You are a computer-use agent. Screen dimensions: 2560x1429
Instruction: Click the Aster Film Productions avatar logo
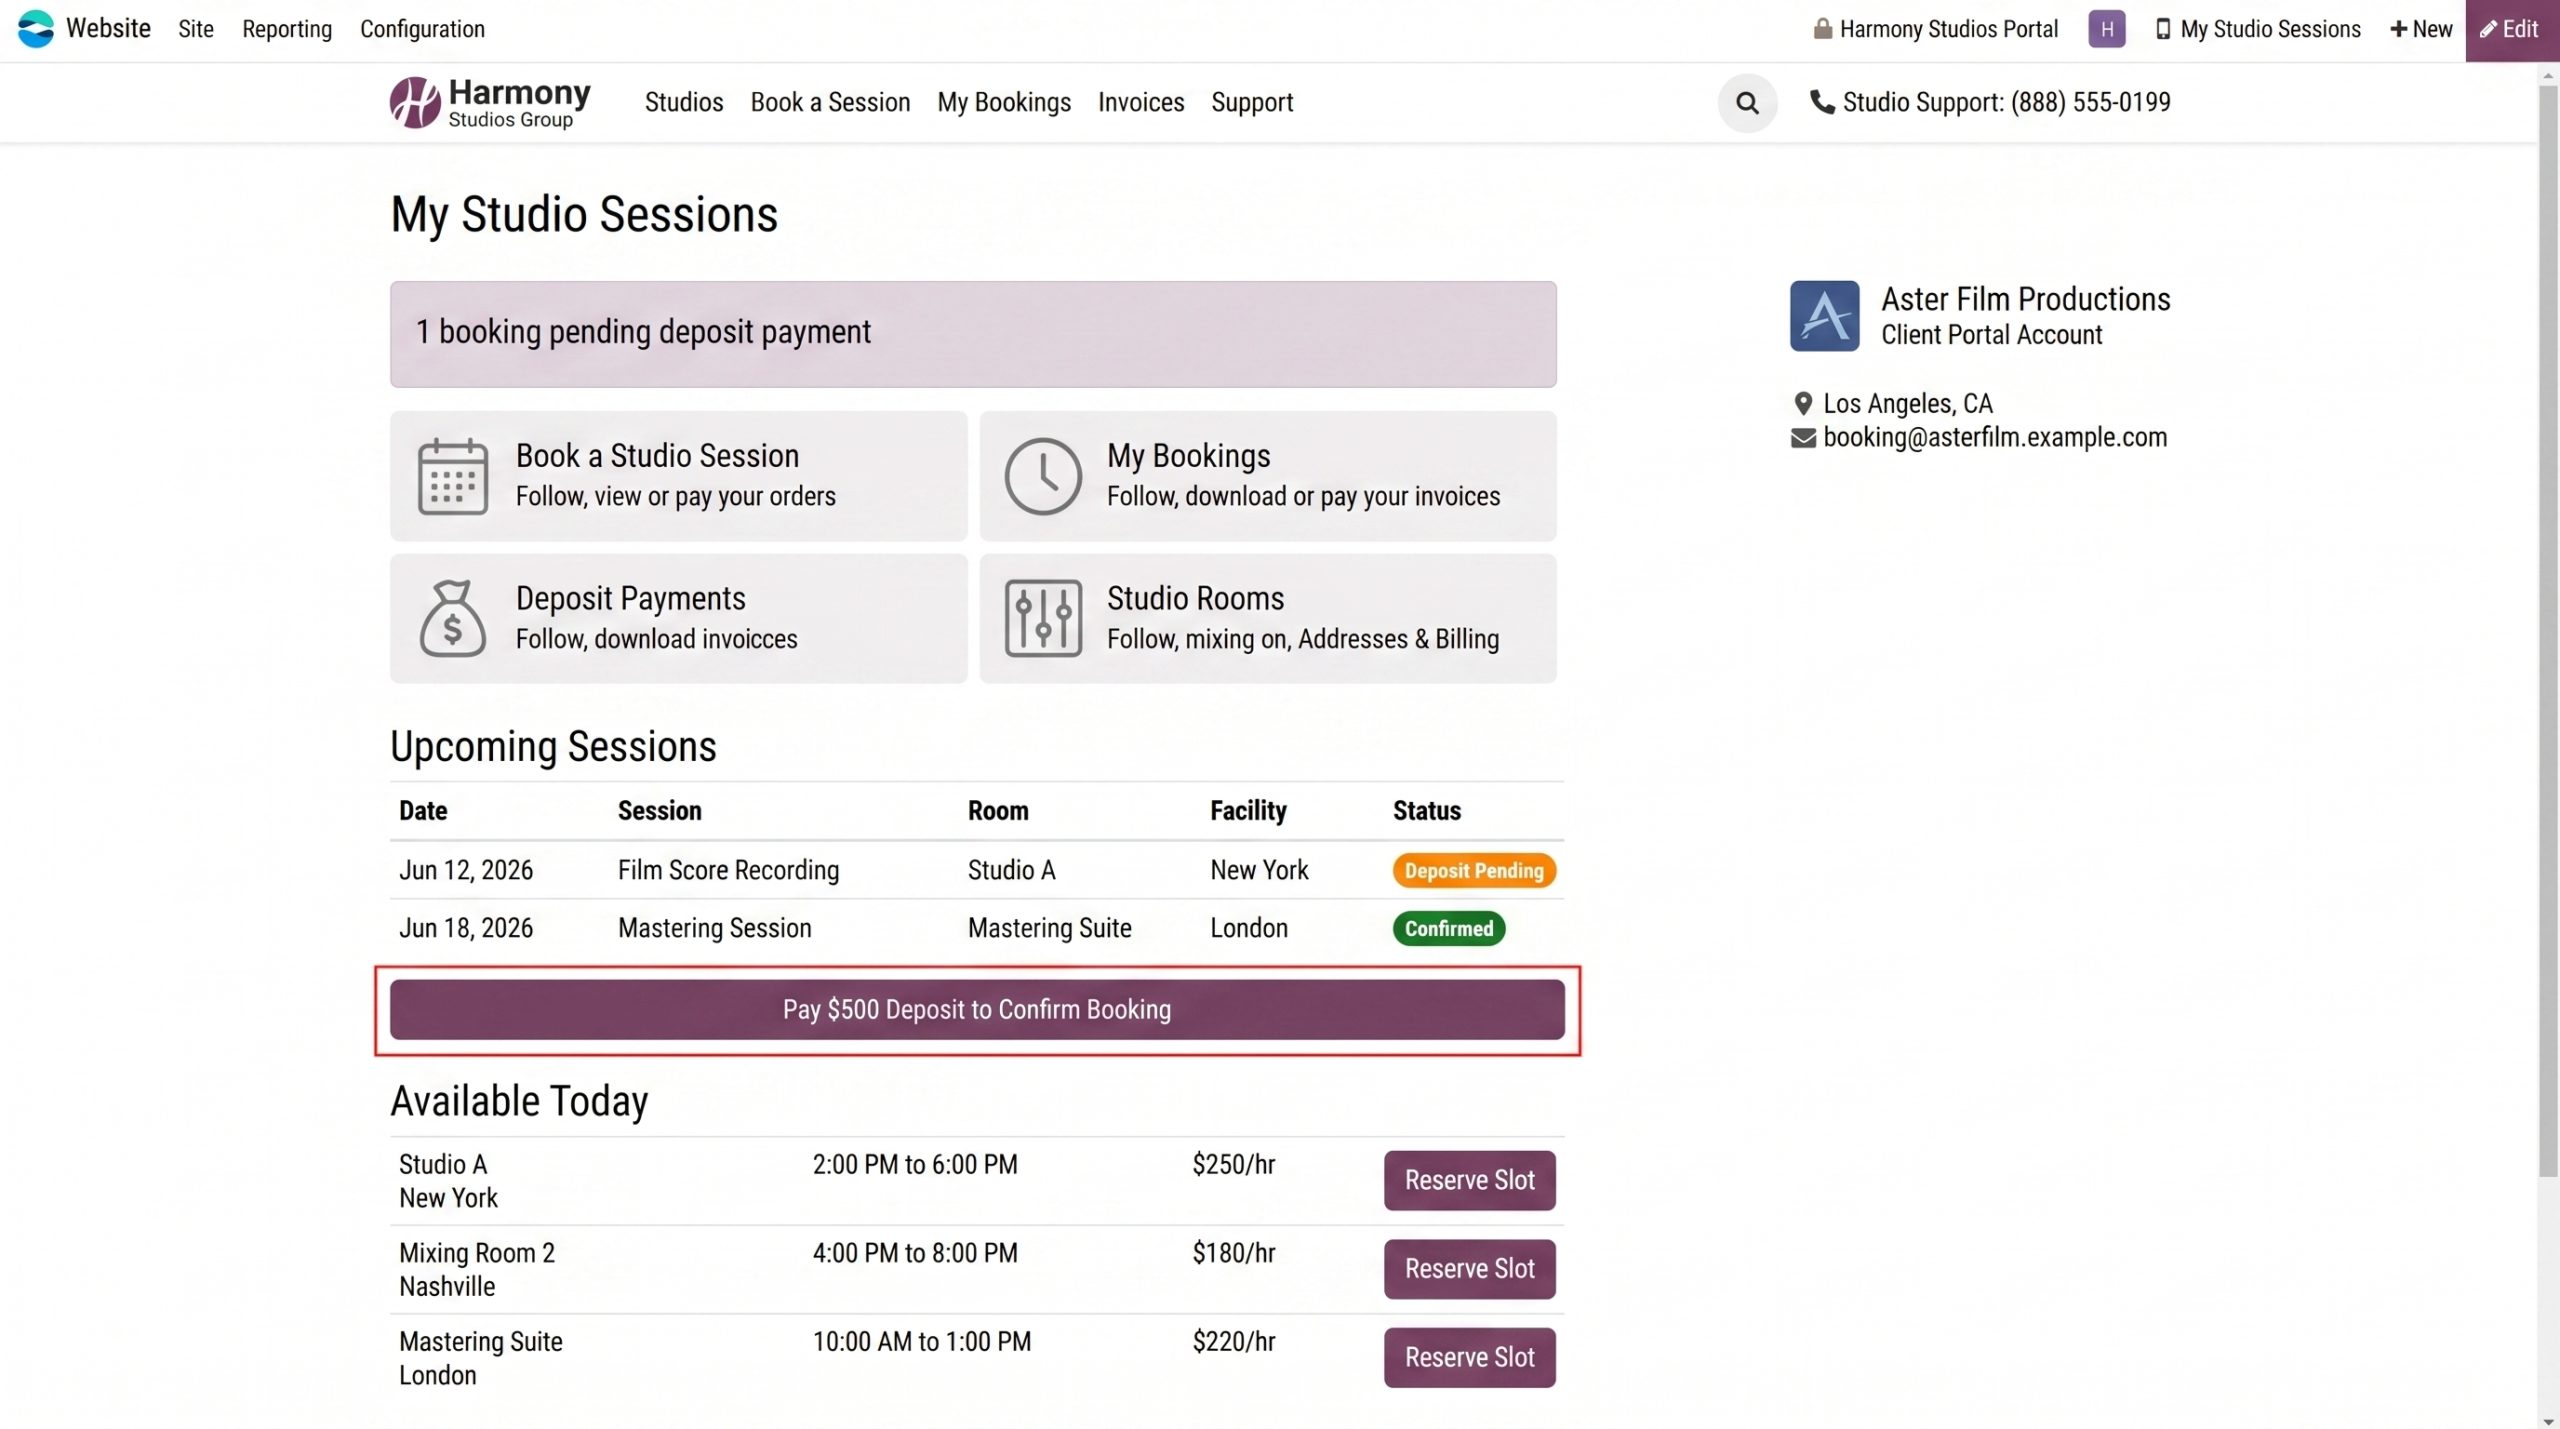point(1824,316)
